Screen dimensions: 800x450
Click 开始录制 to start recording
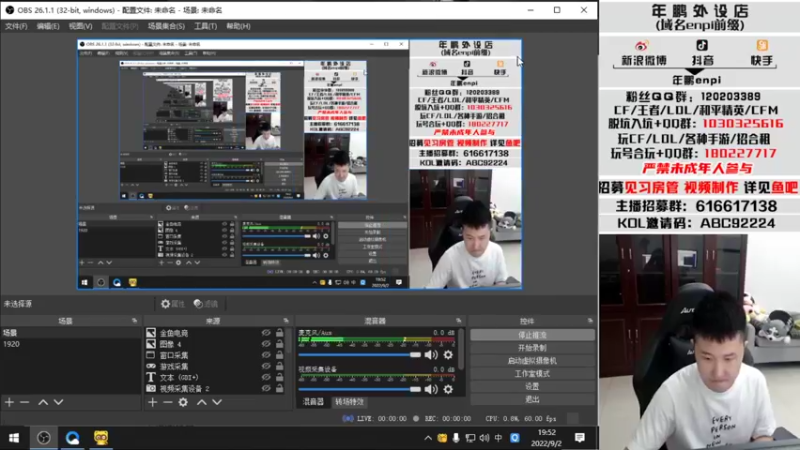pyautogui.click(x=532, y=348)
